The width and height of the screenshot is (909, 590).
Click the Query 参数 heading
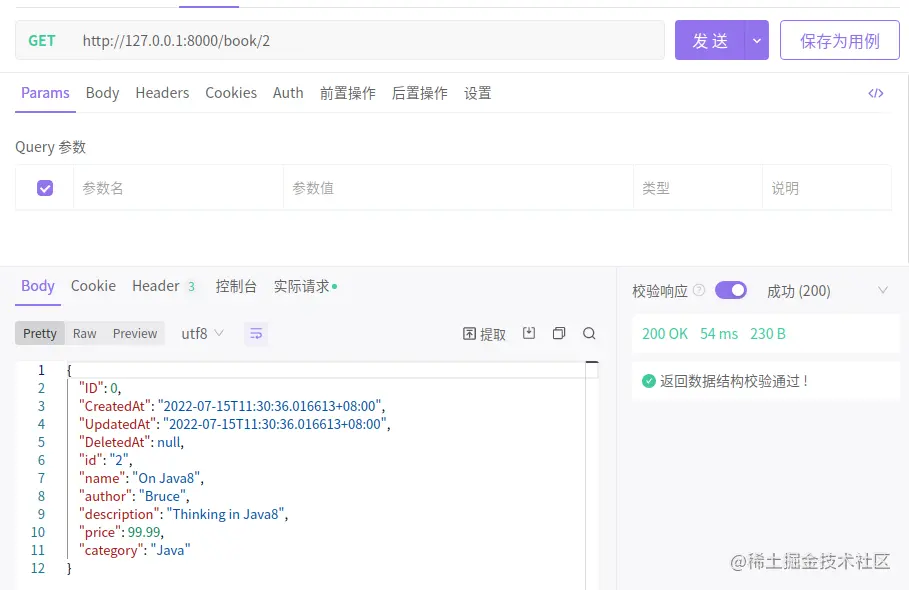(x=50, y=147)
